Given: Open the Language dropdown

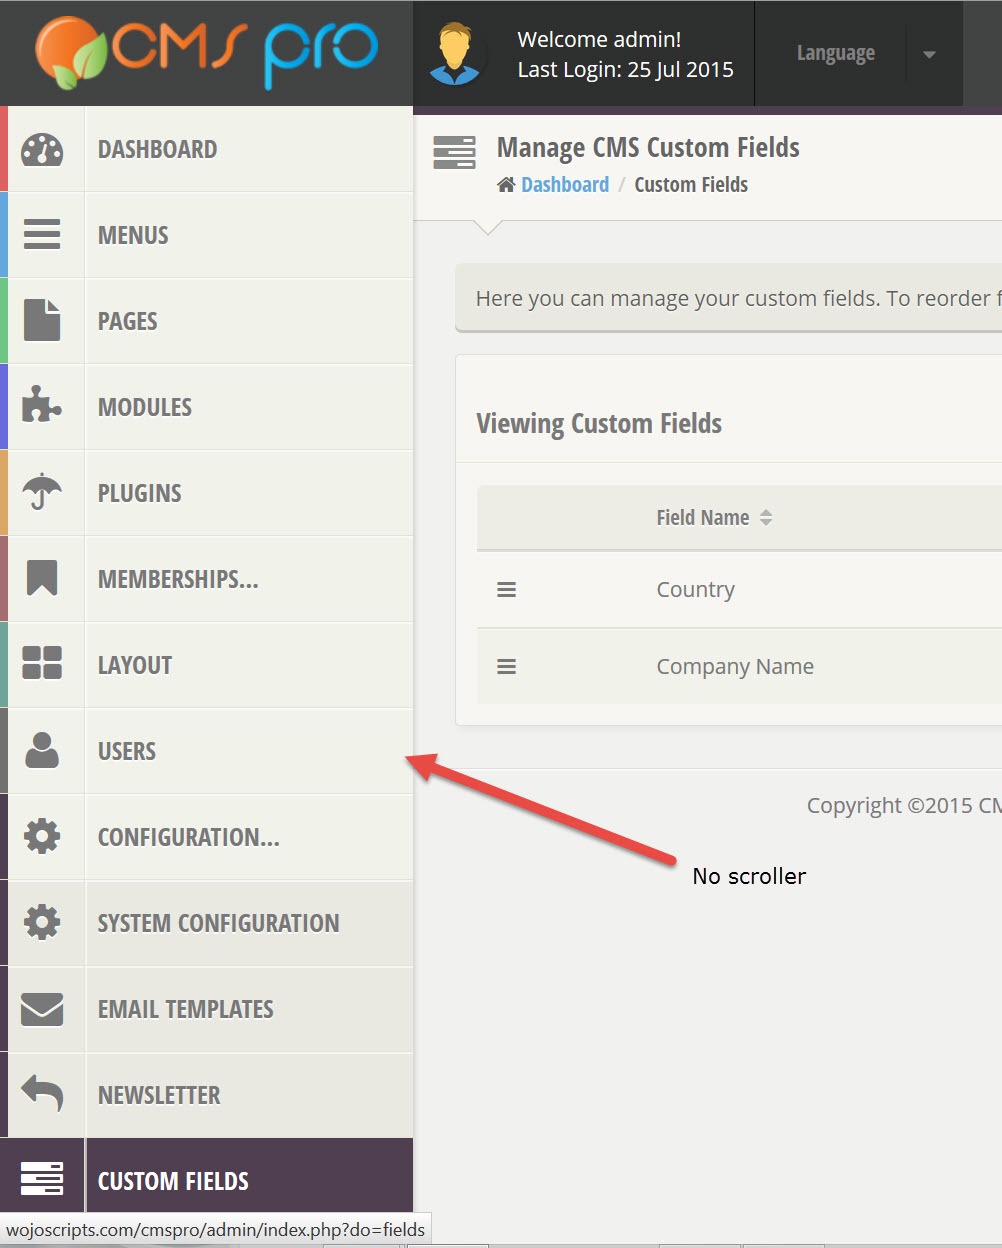Looking at the screenshot, I should tap(835, 53).
